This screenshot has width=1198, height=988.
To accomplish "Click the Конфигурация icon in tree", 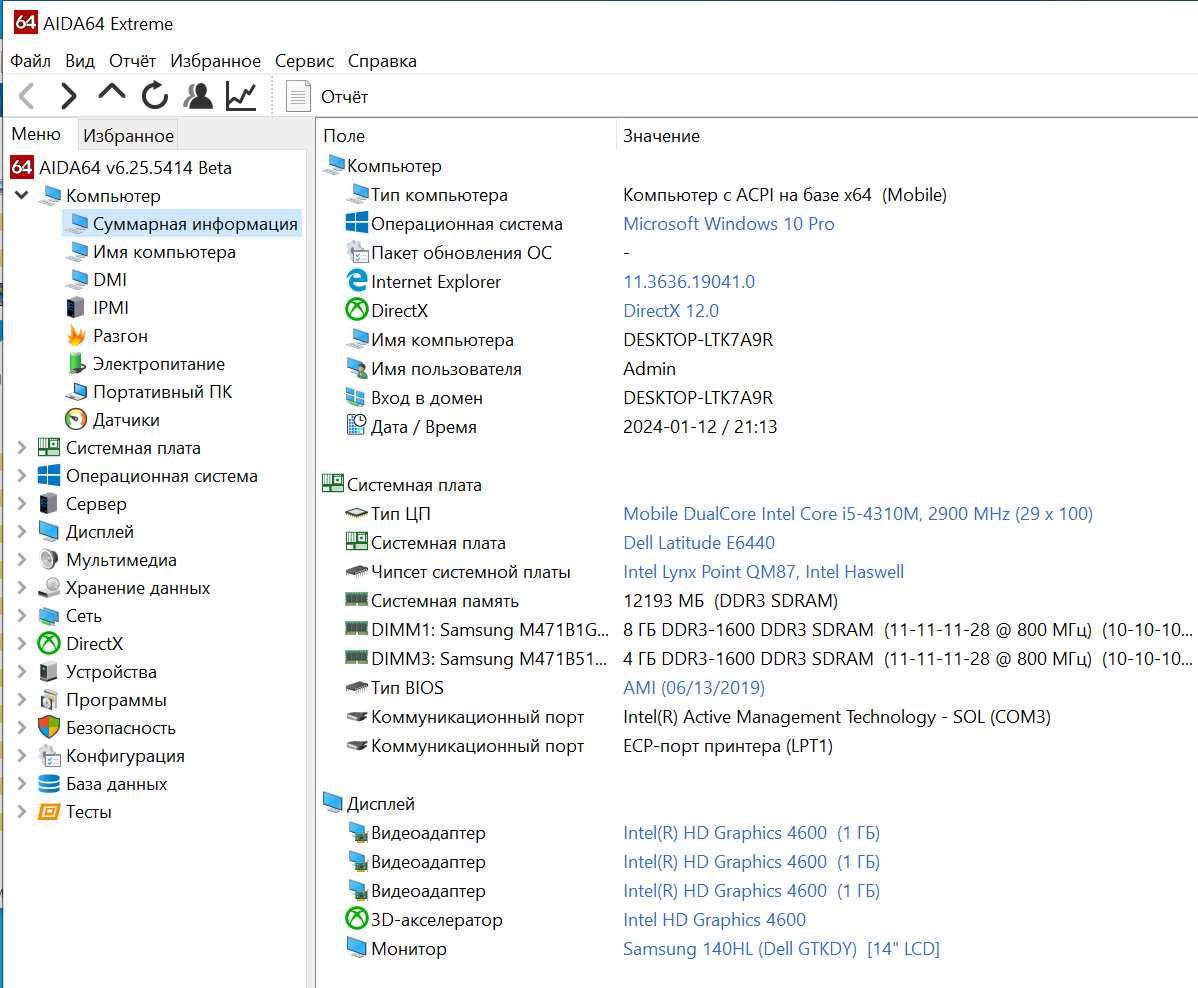I will click(49, 756).
